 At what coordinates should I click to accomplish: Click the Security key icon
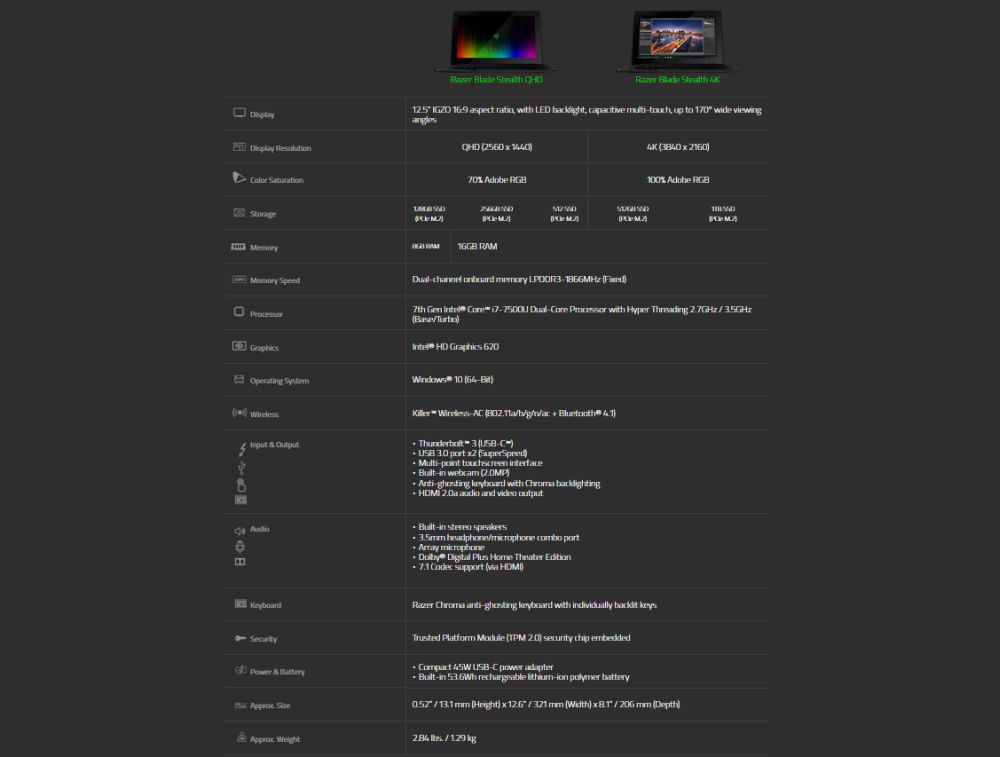239,638
